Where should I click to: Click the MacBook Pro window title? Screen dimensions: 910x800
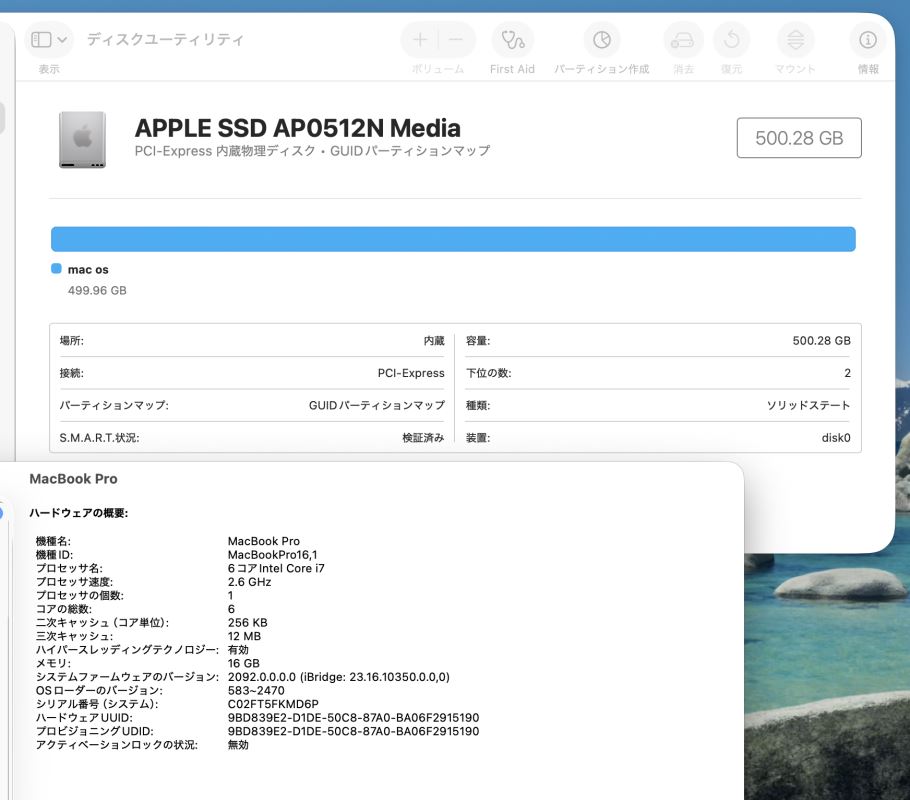(x=73, y=479)
